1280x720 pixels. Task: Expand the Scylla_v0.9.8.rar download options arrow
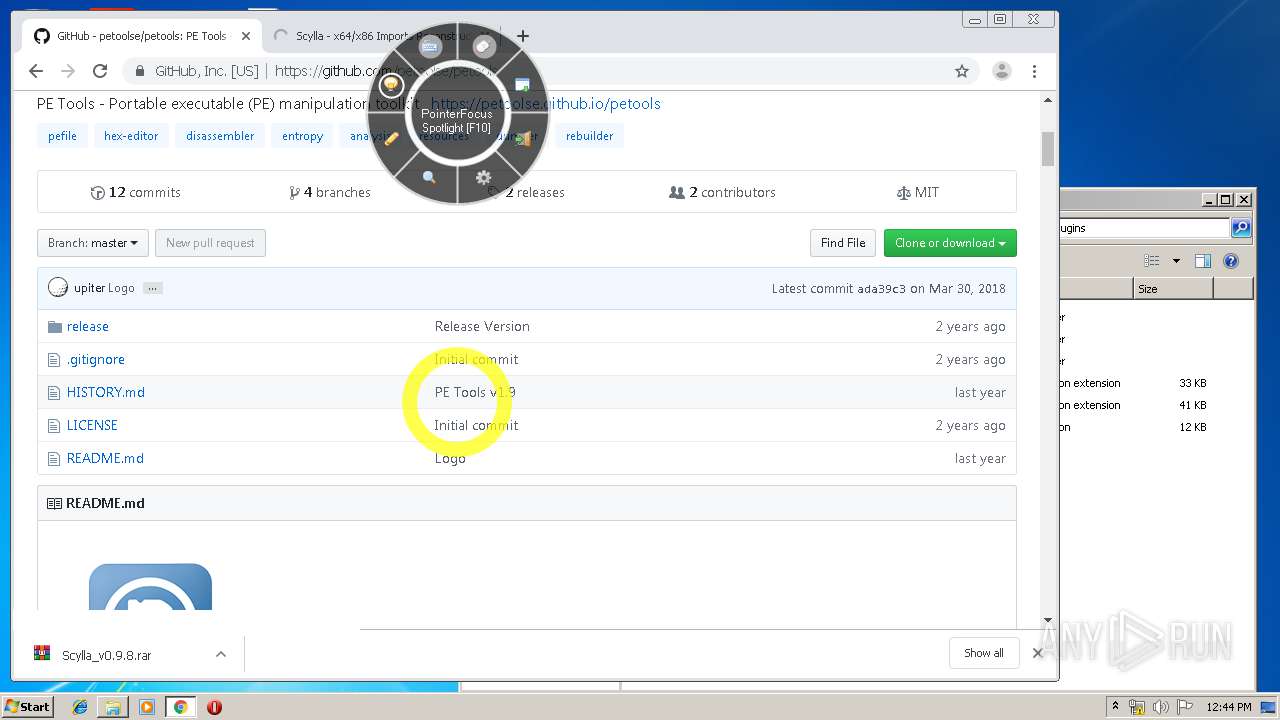(x=221, y=654)
